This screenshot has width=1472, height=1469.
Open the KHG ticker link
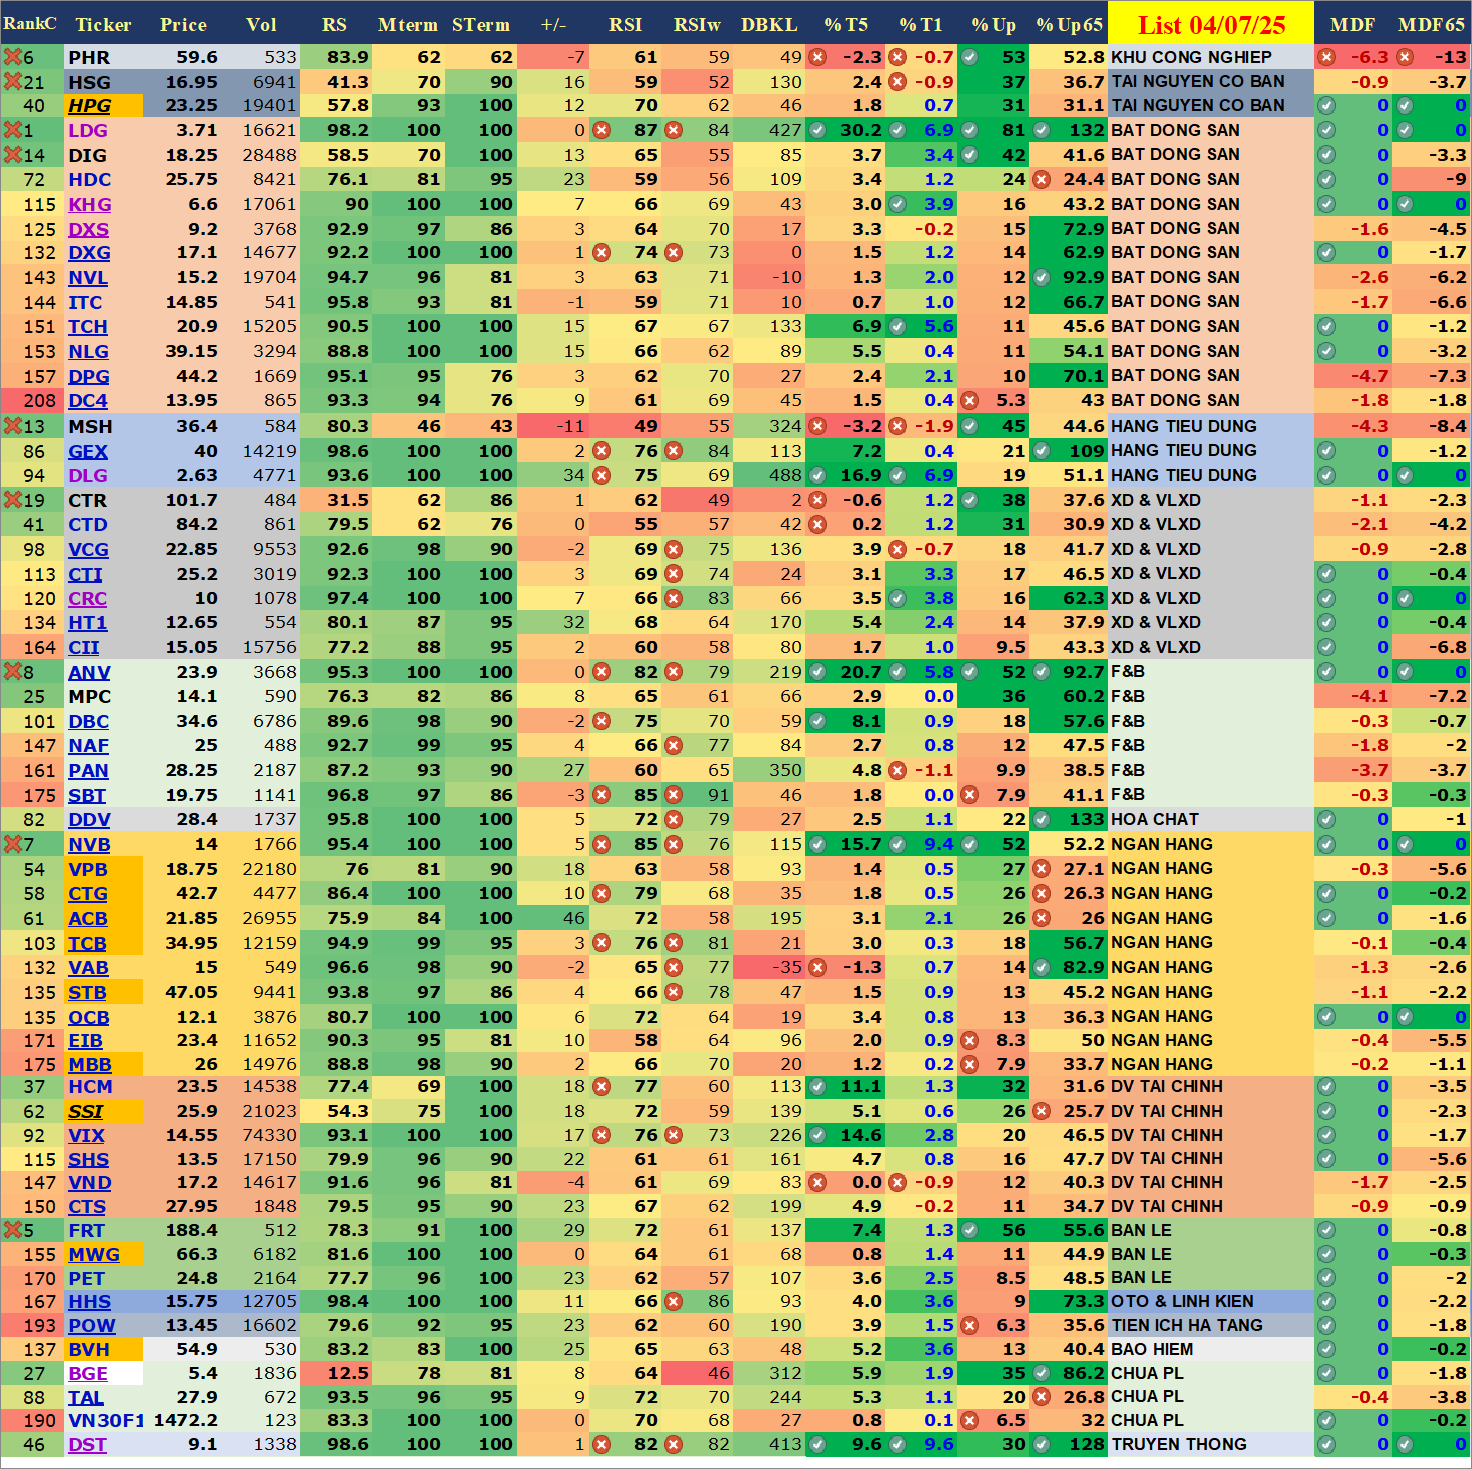90,204
